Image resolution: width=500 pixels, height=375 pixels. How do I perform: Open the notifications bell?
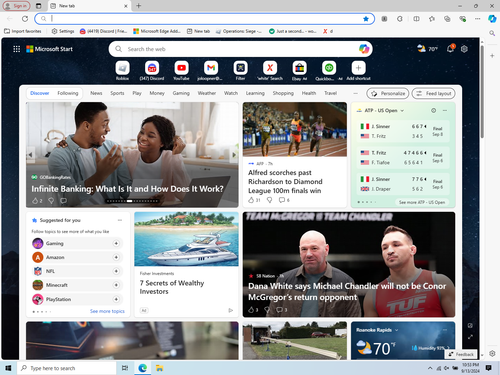450,49
